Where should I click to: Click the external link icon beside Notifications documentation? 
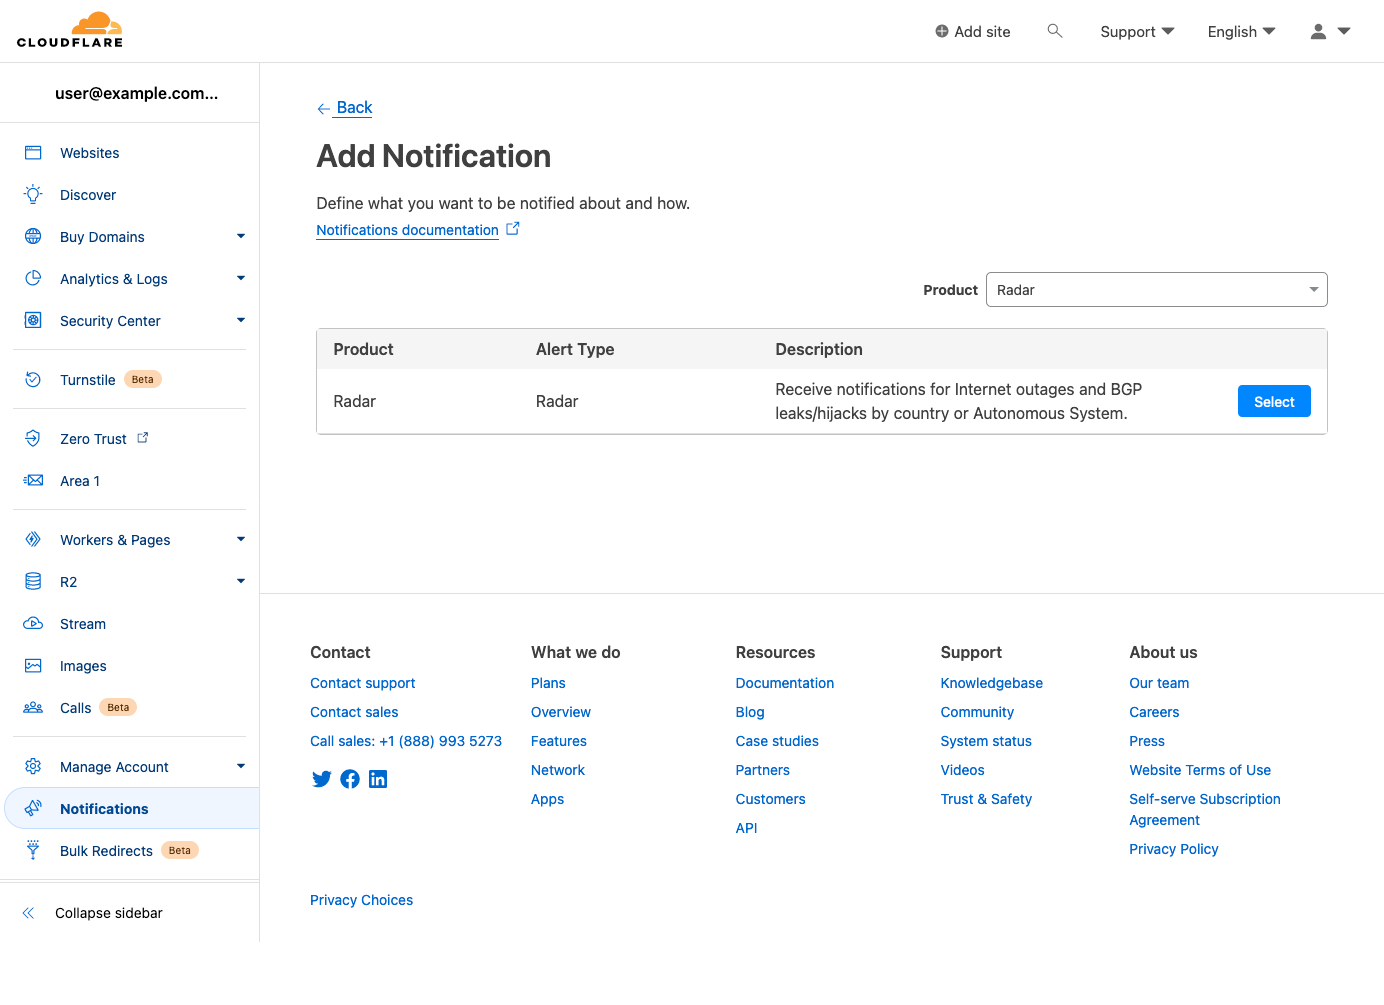(513, 229)
